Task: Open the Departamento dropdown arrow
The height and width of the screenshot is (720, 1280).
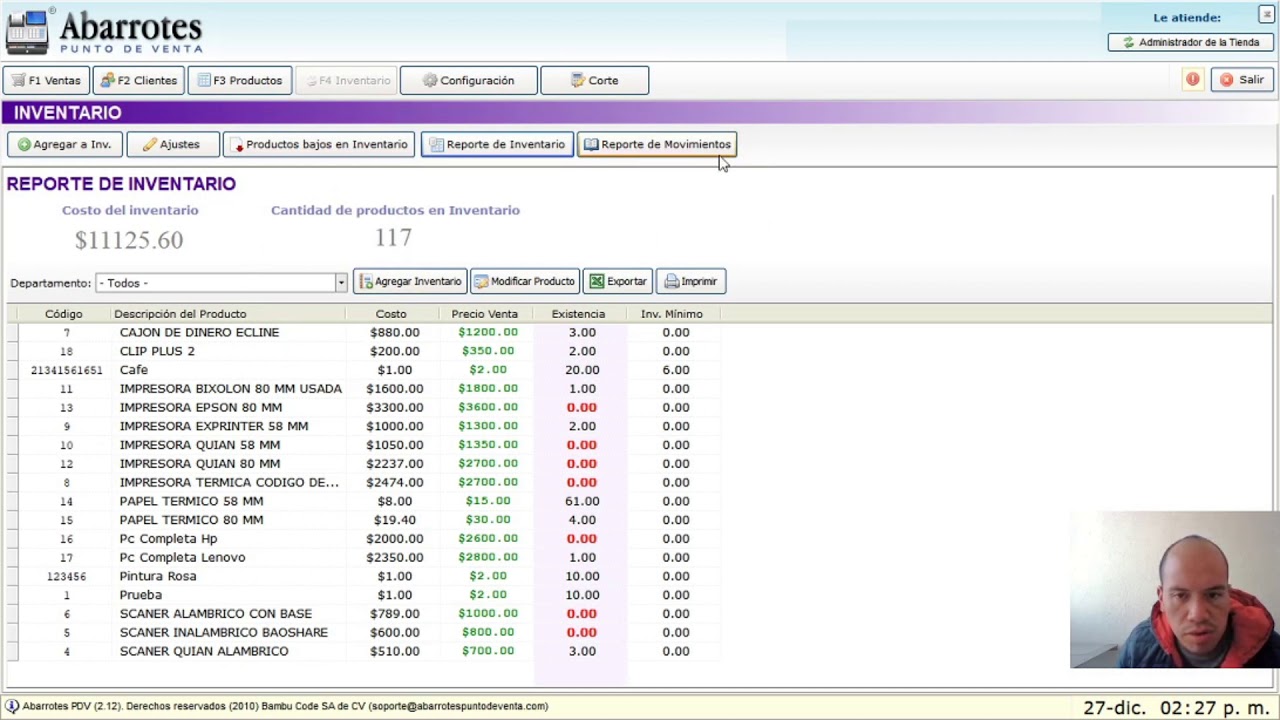Action: [x=340, y=283]
